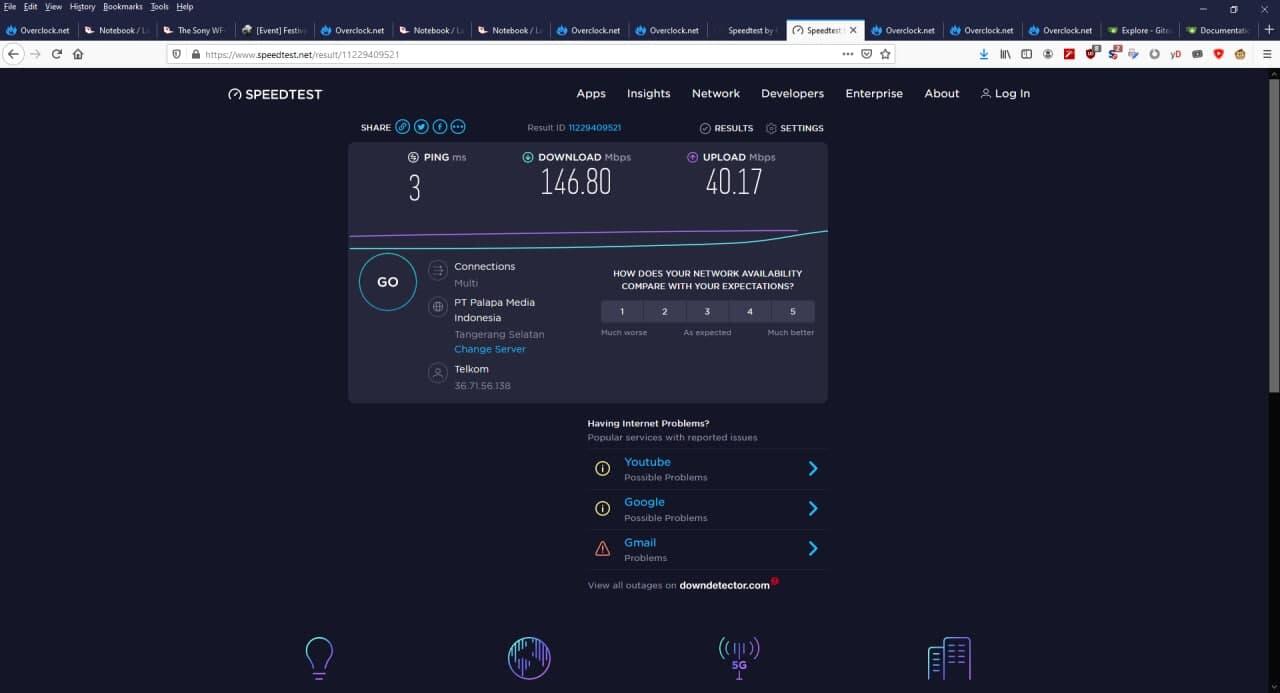The width and height of the screenshot is (1280, 693).
Task: Open the Developers navigation item
Action: coord(792,93)
